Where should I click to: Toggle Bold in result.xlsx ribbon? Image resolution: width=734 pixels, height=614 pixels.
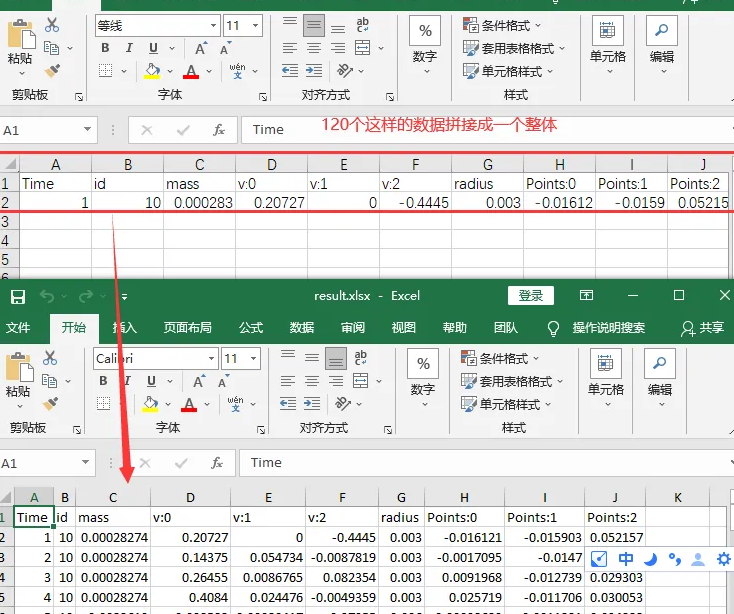click(103, 381)
